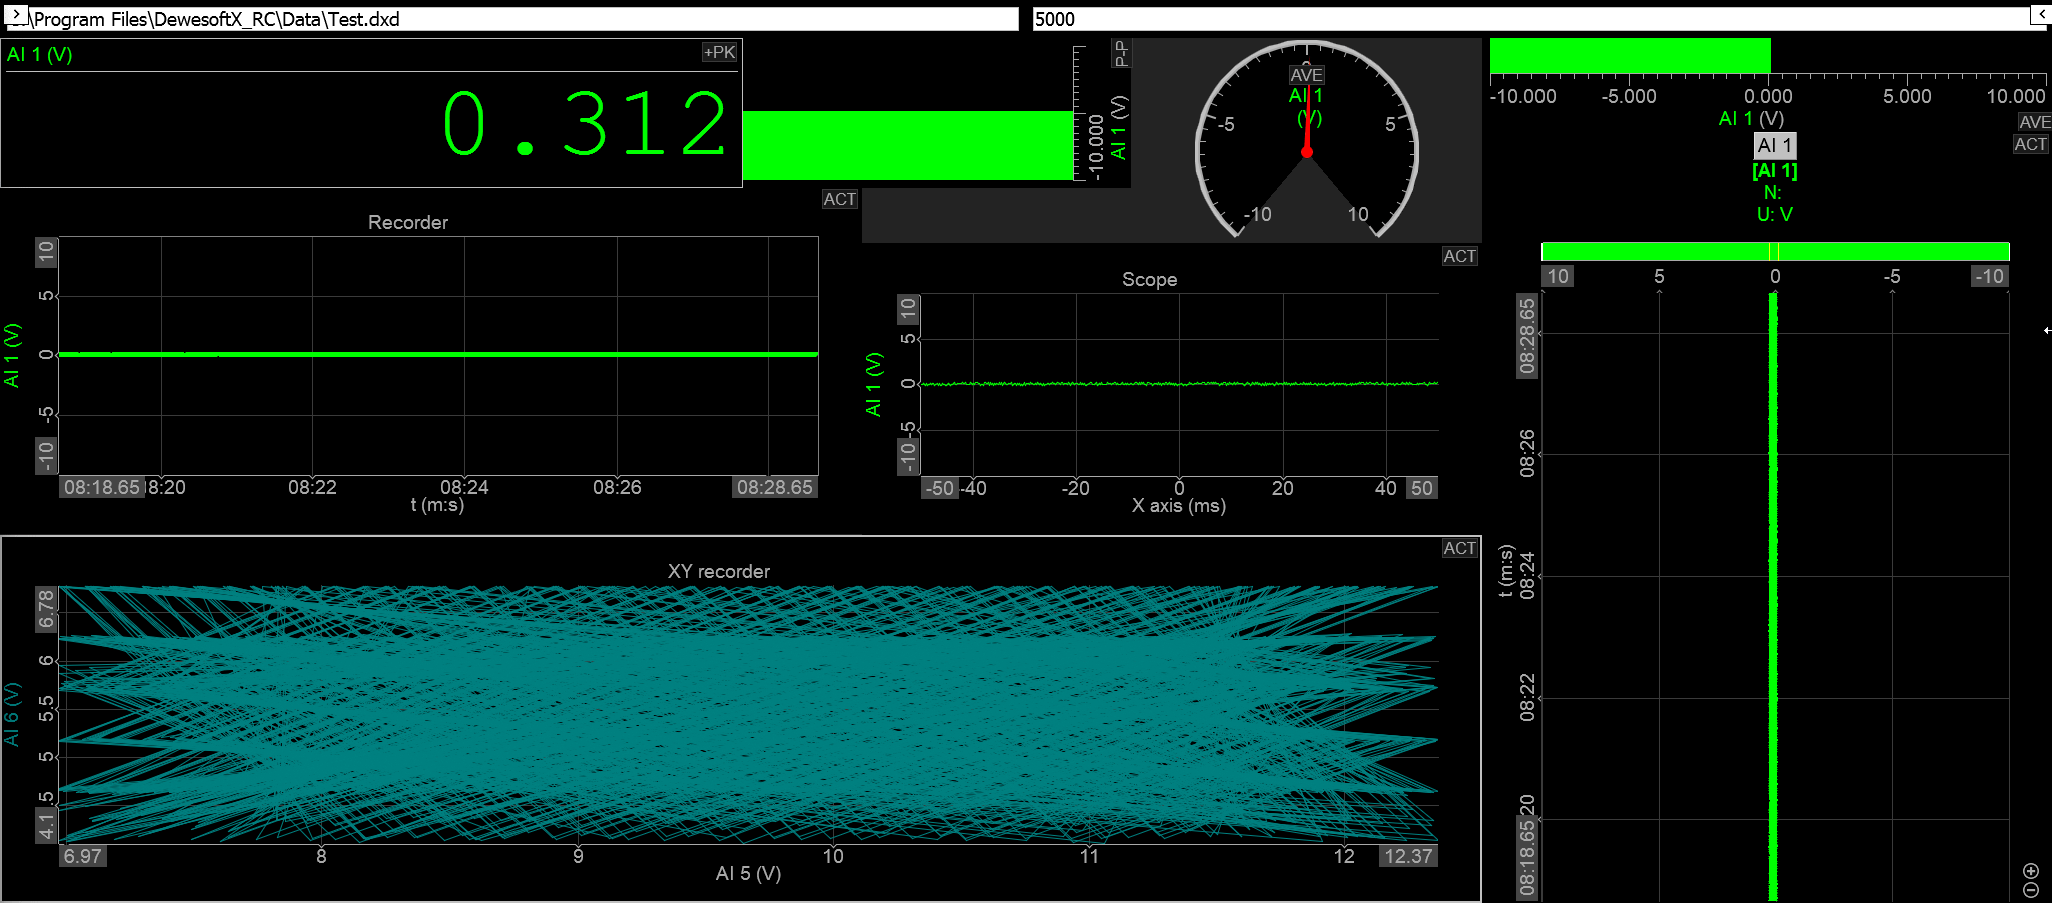Edit vertical recorder bottom time 08:18.65
Screen dimensions: 2052x903
(x=1527, y=858)
